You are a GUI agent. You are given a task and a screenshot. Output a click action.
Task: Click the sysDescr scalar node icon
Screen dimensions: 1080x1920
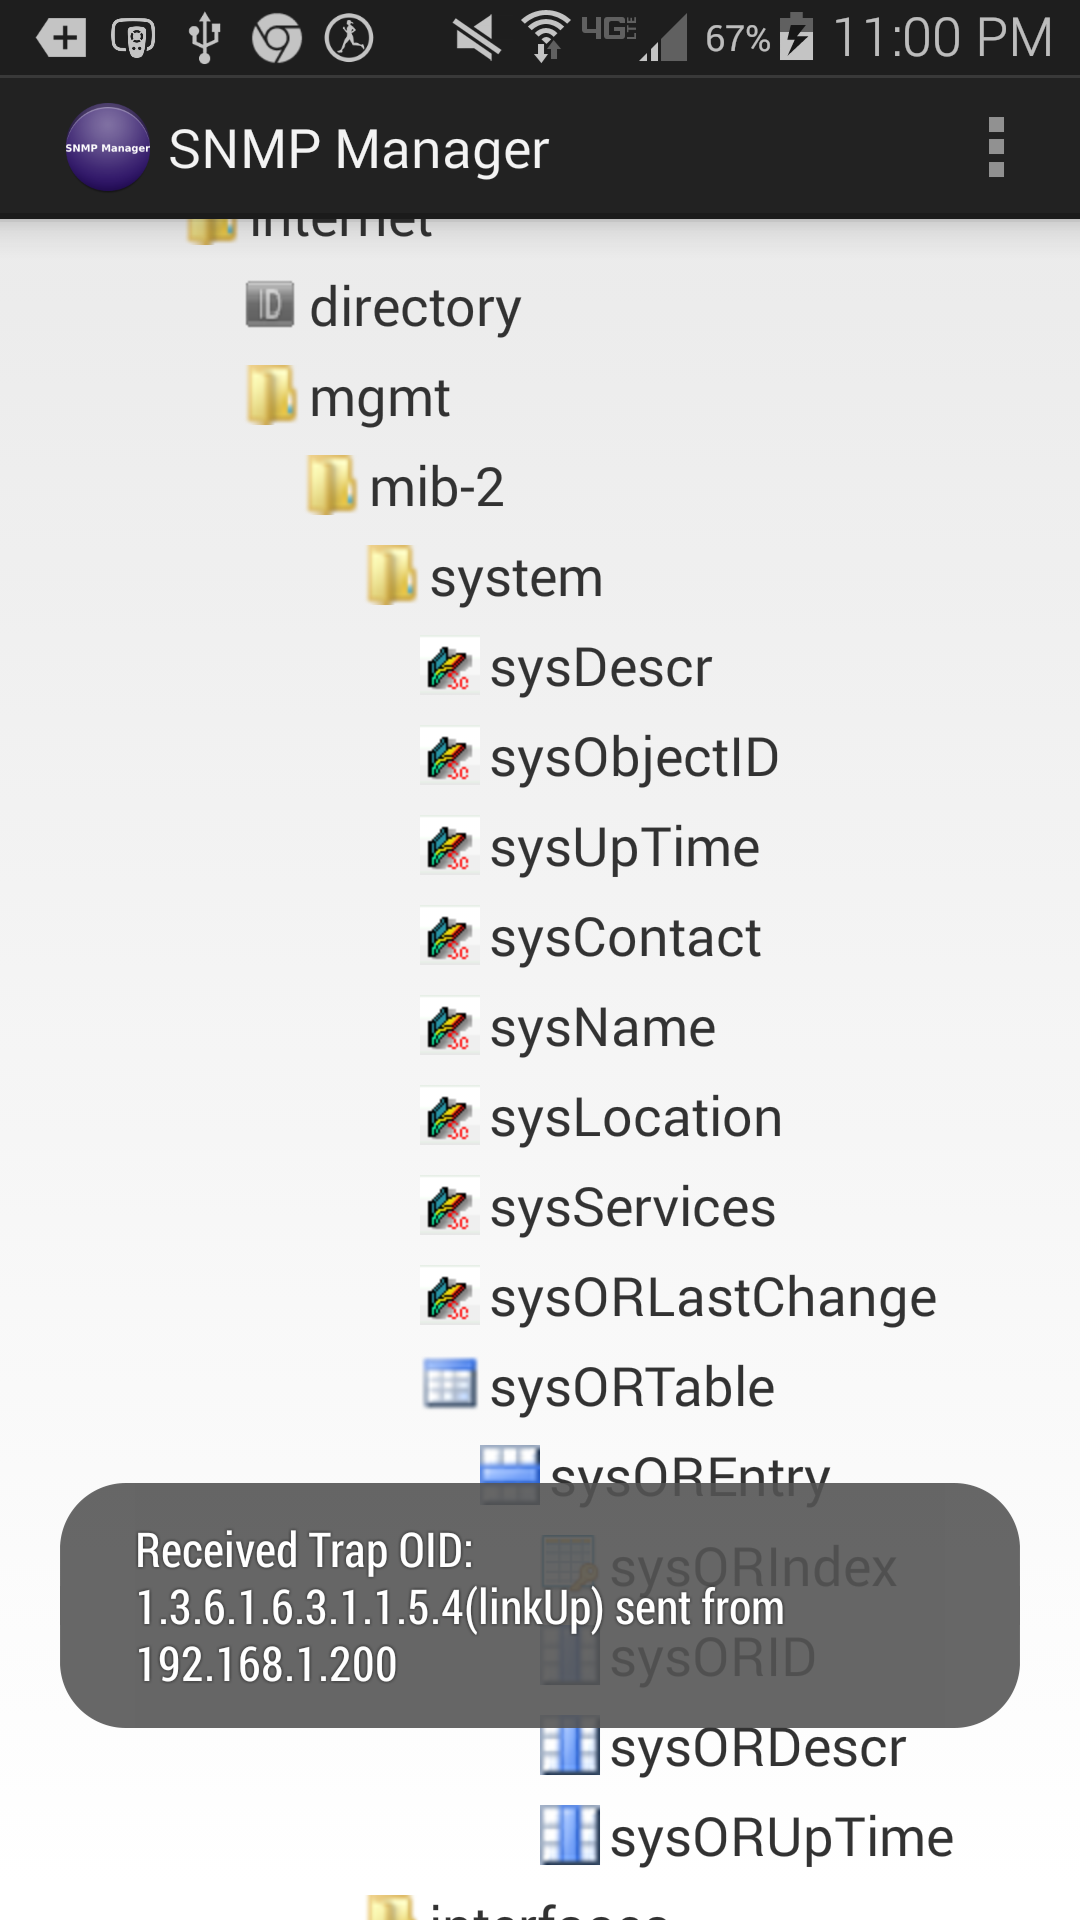[x=449, y=667]
